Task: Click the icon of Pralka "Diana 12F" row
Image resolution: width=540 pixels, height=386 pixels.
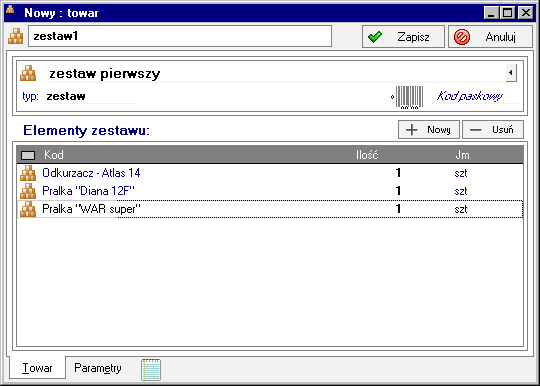Action: point(28,191)
